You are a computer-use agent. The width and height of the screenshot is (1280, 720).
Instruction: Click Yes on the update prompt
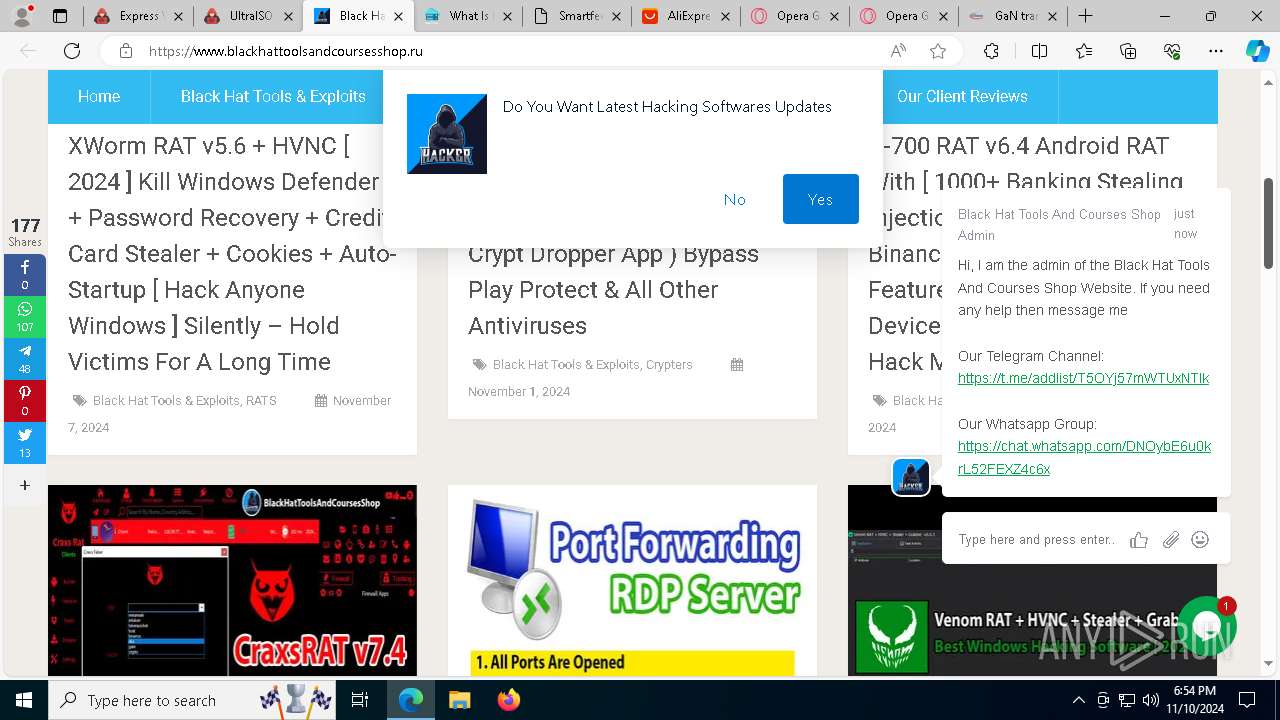pyautogui.click(x=821, y=199)
